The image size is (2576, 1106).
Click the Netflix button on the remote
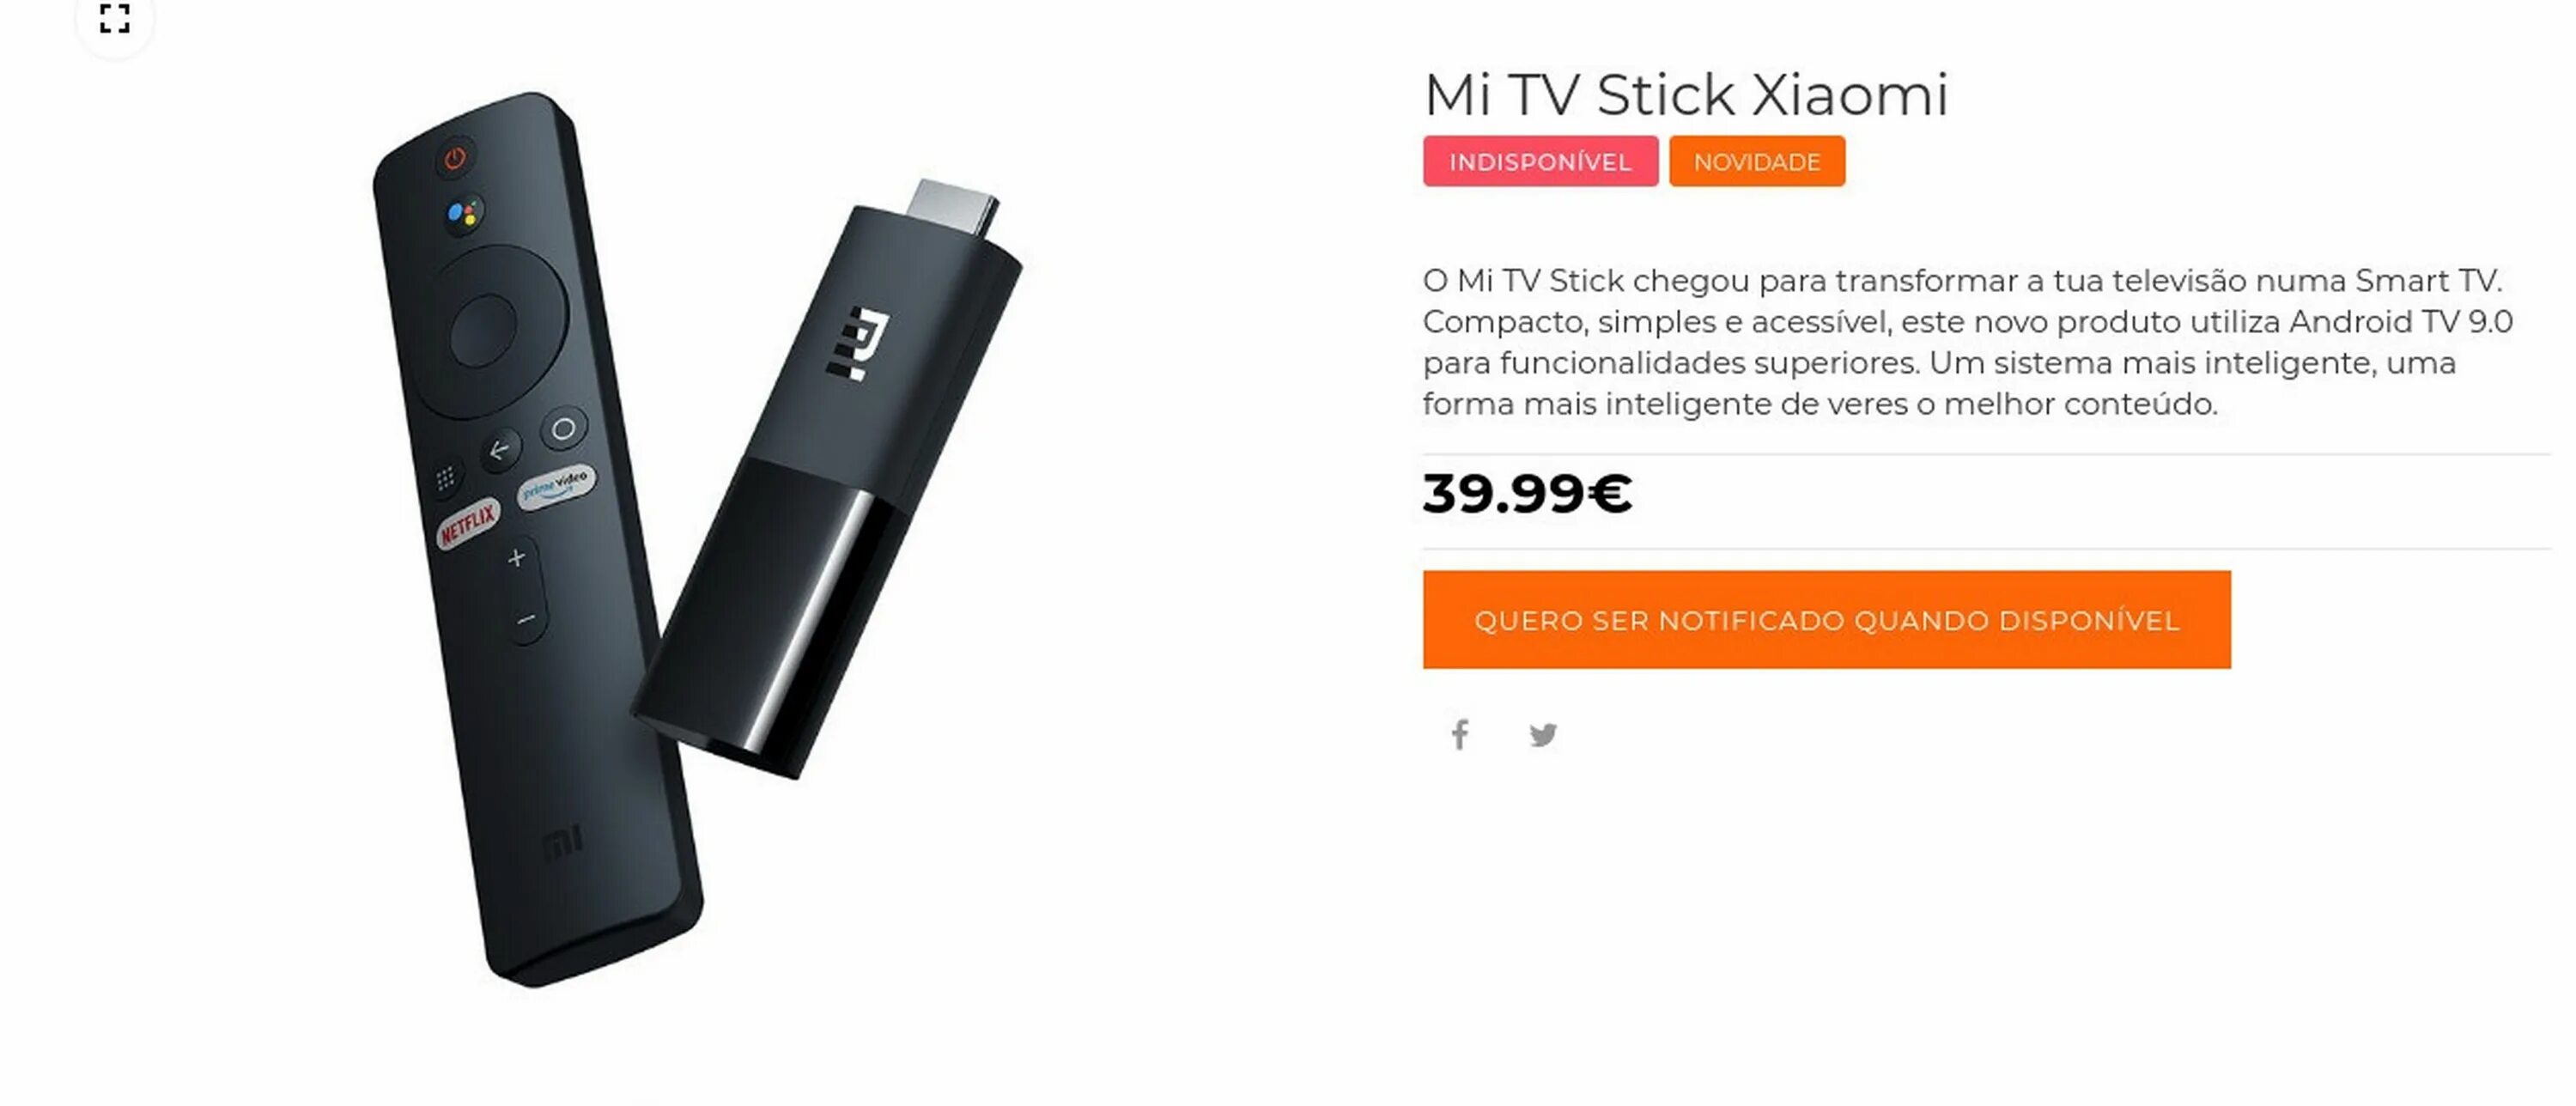tap(467, 522)
